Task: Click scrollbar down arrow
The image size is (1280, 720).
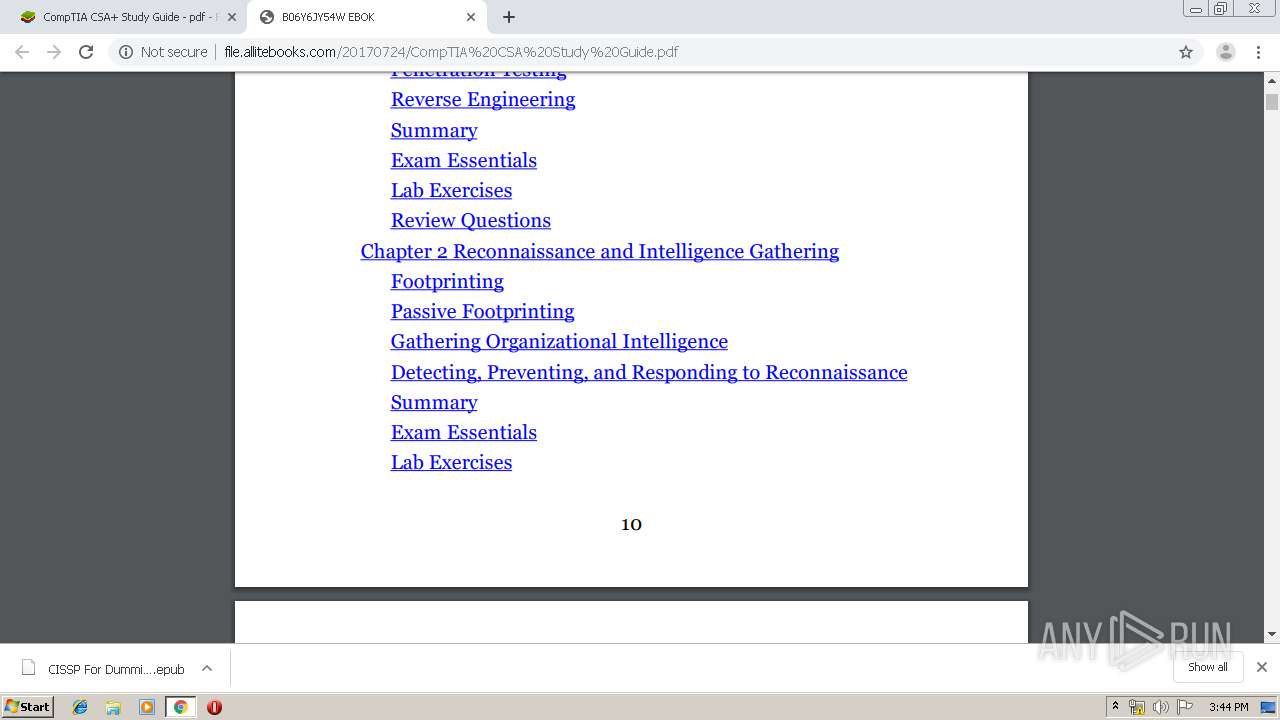Action: pos(1272,634)
